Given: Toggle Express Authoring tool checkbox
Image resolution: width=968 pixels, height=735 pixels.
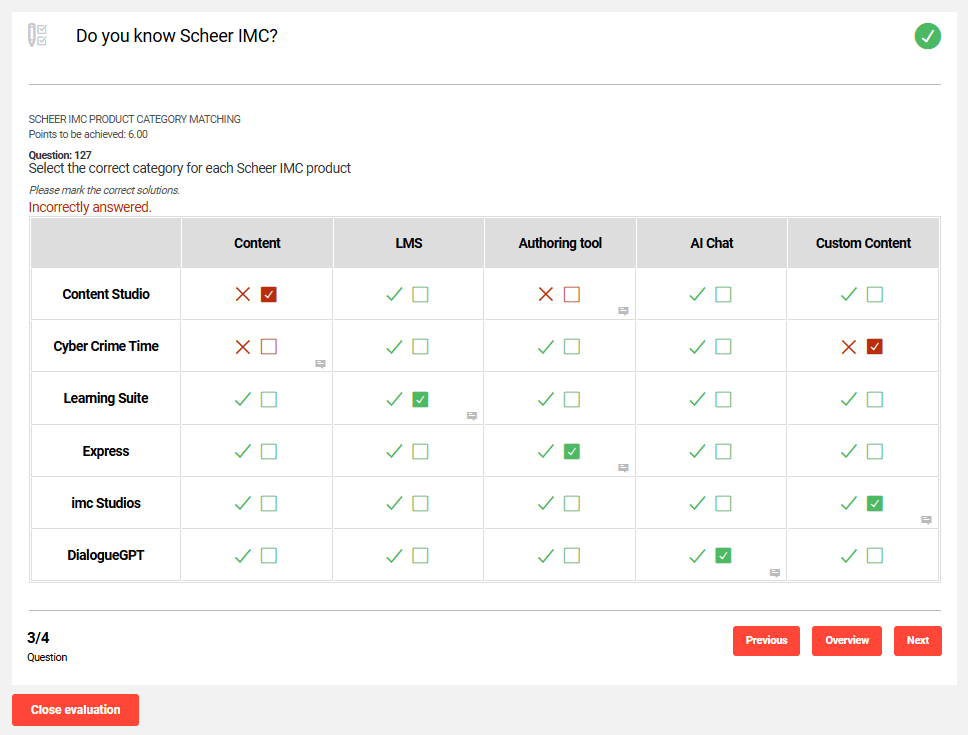Looking at the screenshot, I should 572,451.
